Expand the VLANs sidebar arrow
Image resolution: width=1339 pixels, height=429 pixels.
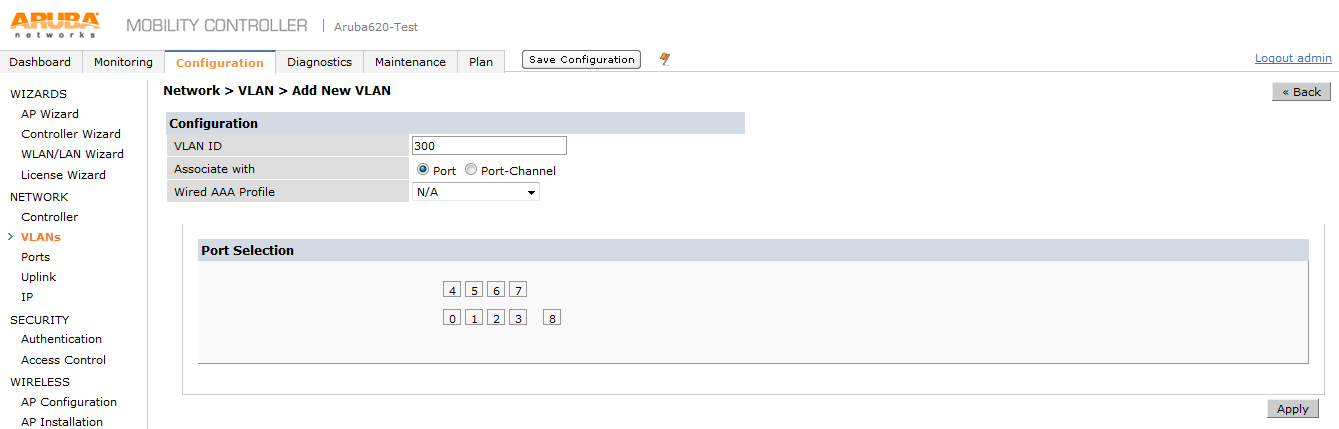(10, 237)
